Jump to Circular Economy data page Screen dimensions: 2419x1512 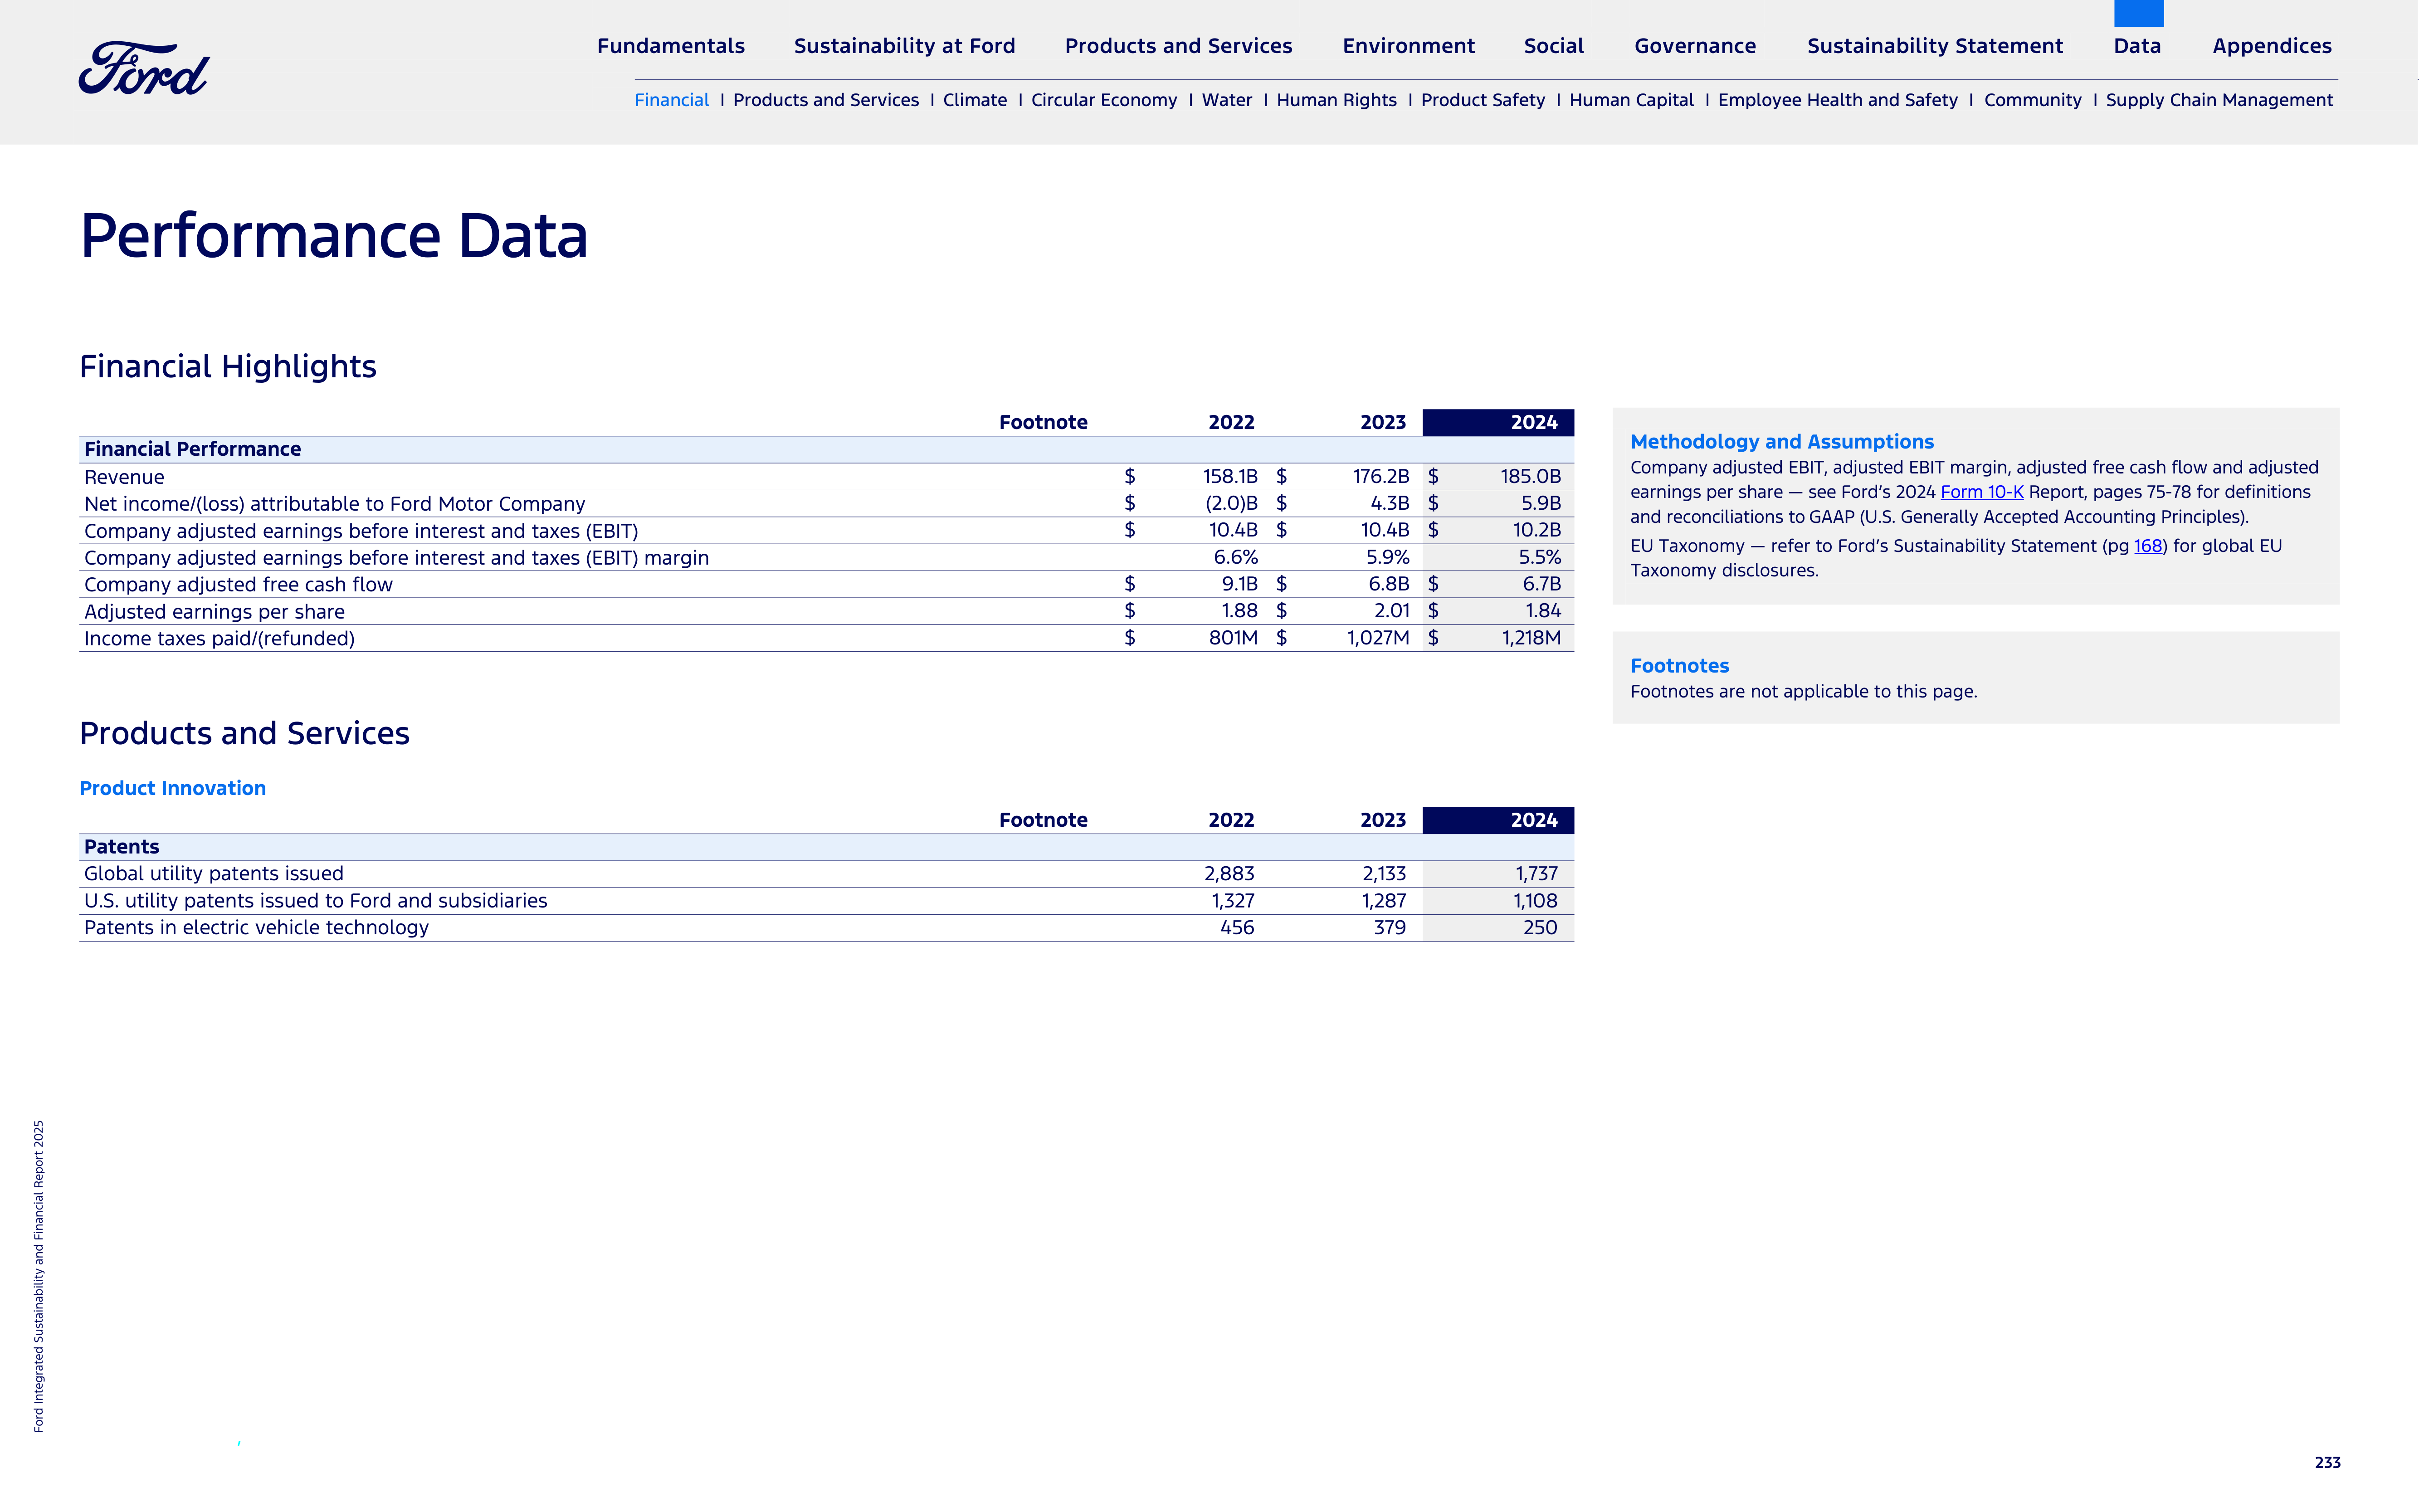[1104, 100]
